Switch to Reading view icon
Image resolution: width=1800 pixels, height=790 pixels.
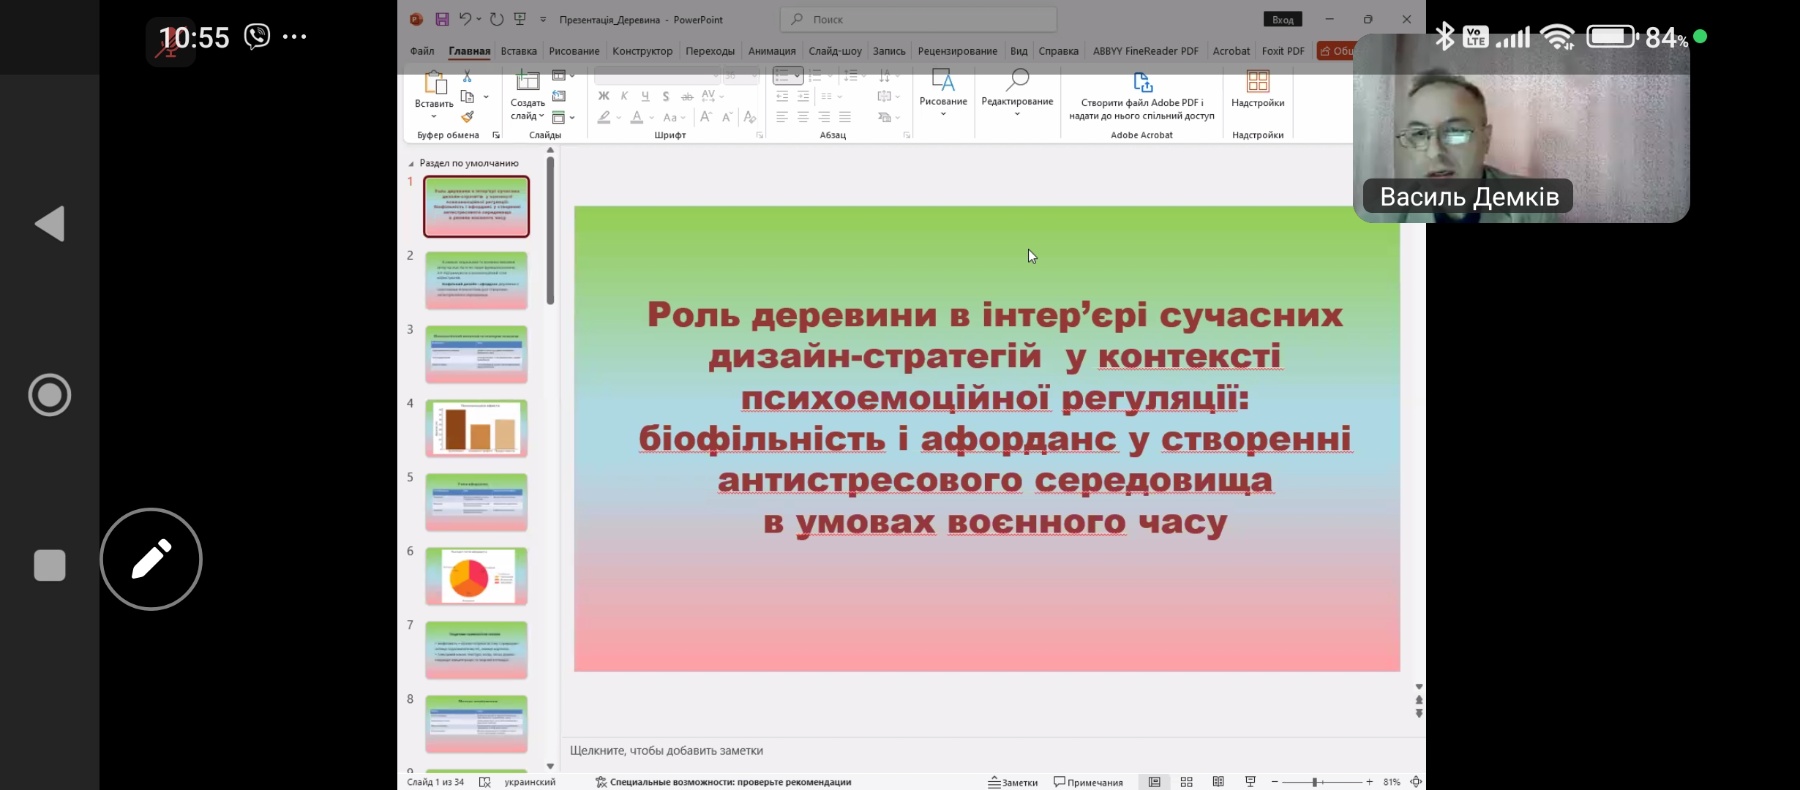[x=1218, y=782]
